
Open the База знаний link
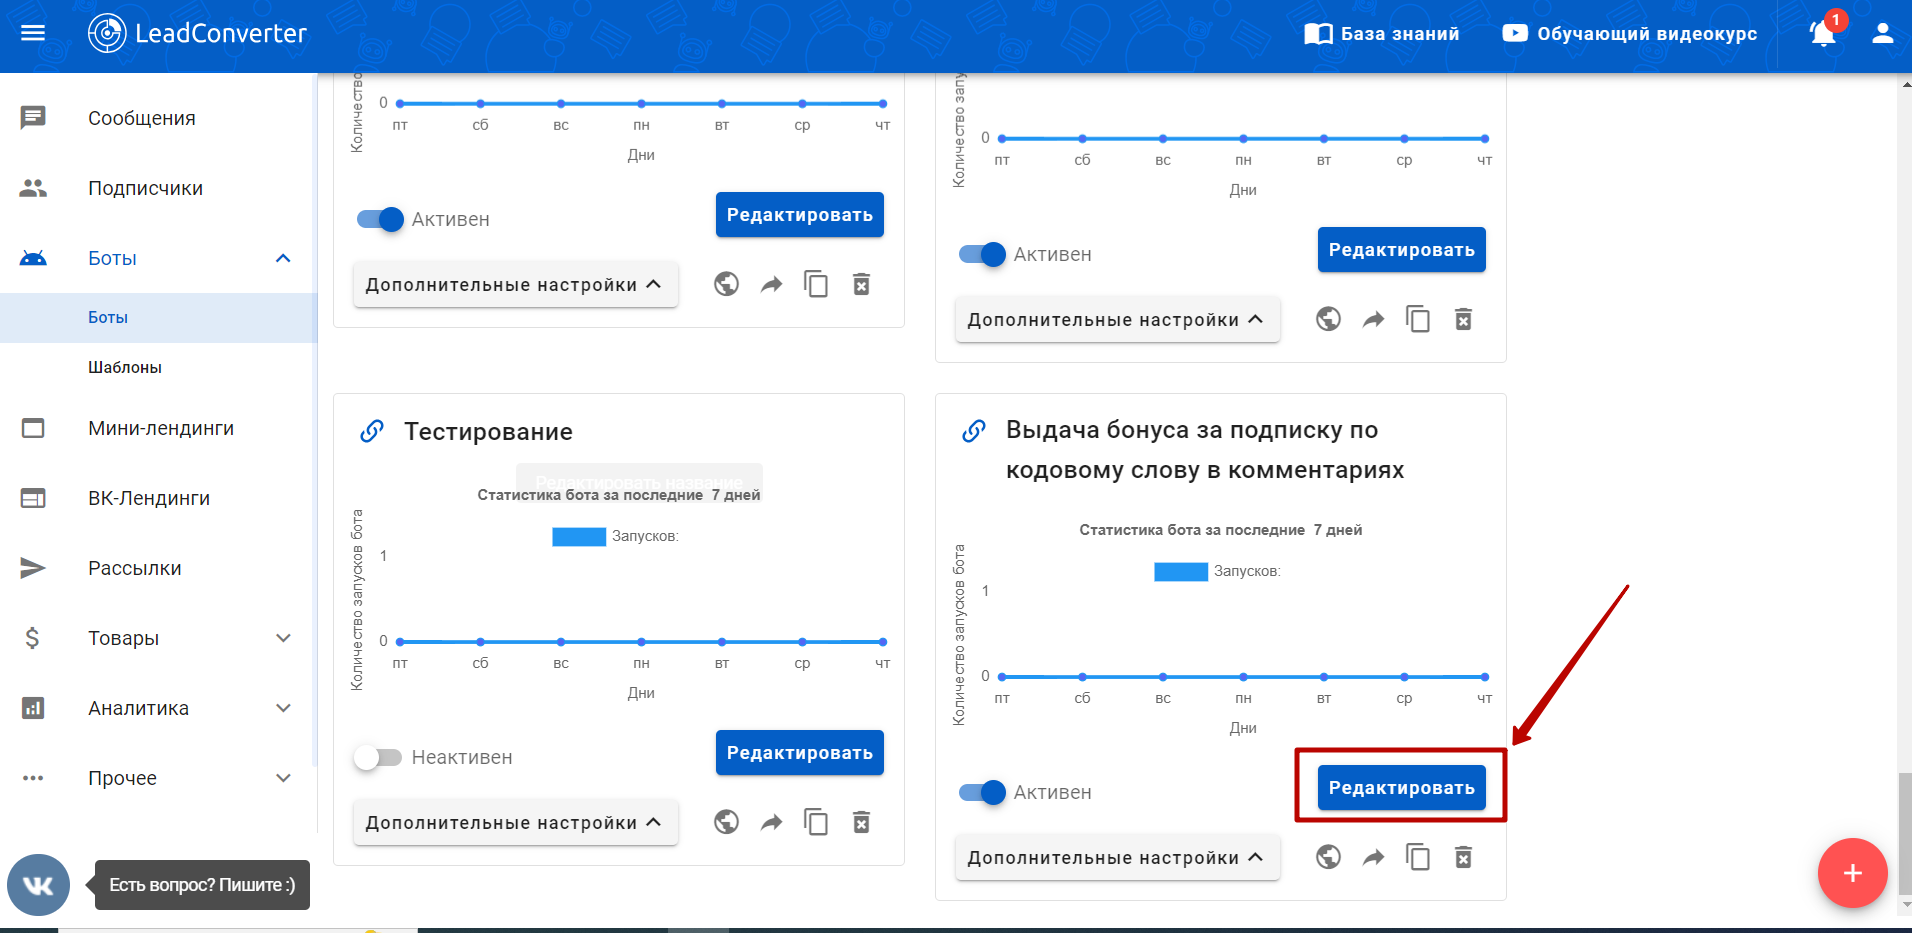[x=1382, y=34]
